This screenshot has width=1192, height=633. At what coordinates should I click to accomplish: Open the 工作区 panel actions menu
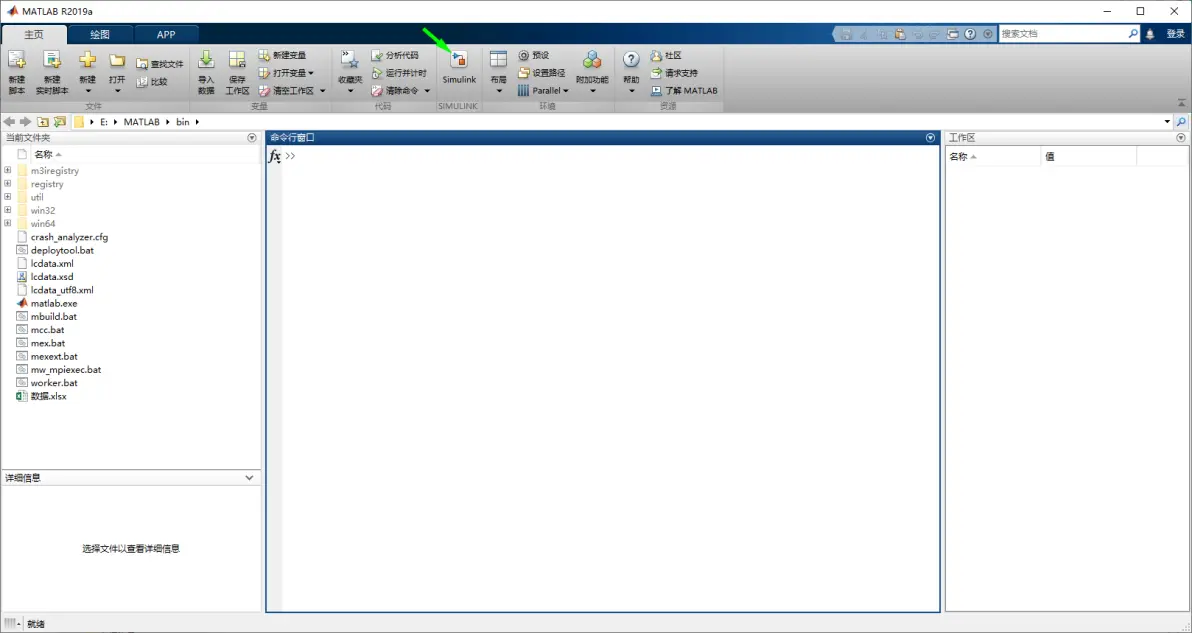click(x=1181, y=138)
